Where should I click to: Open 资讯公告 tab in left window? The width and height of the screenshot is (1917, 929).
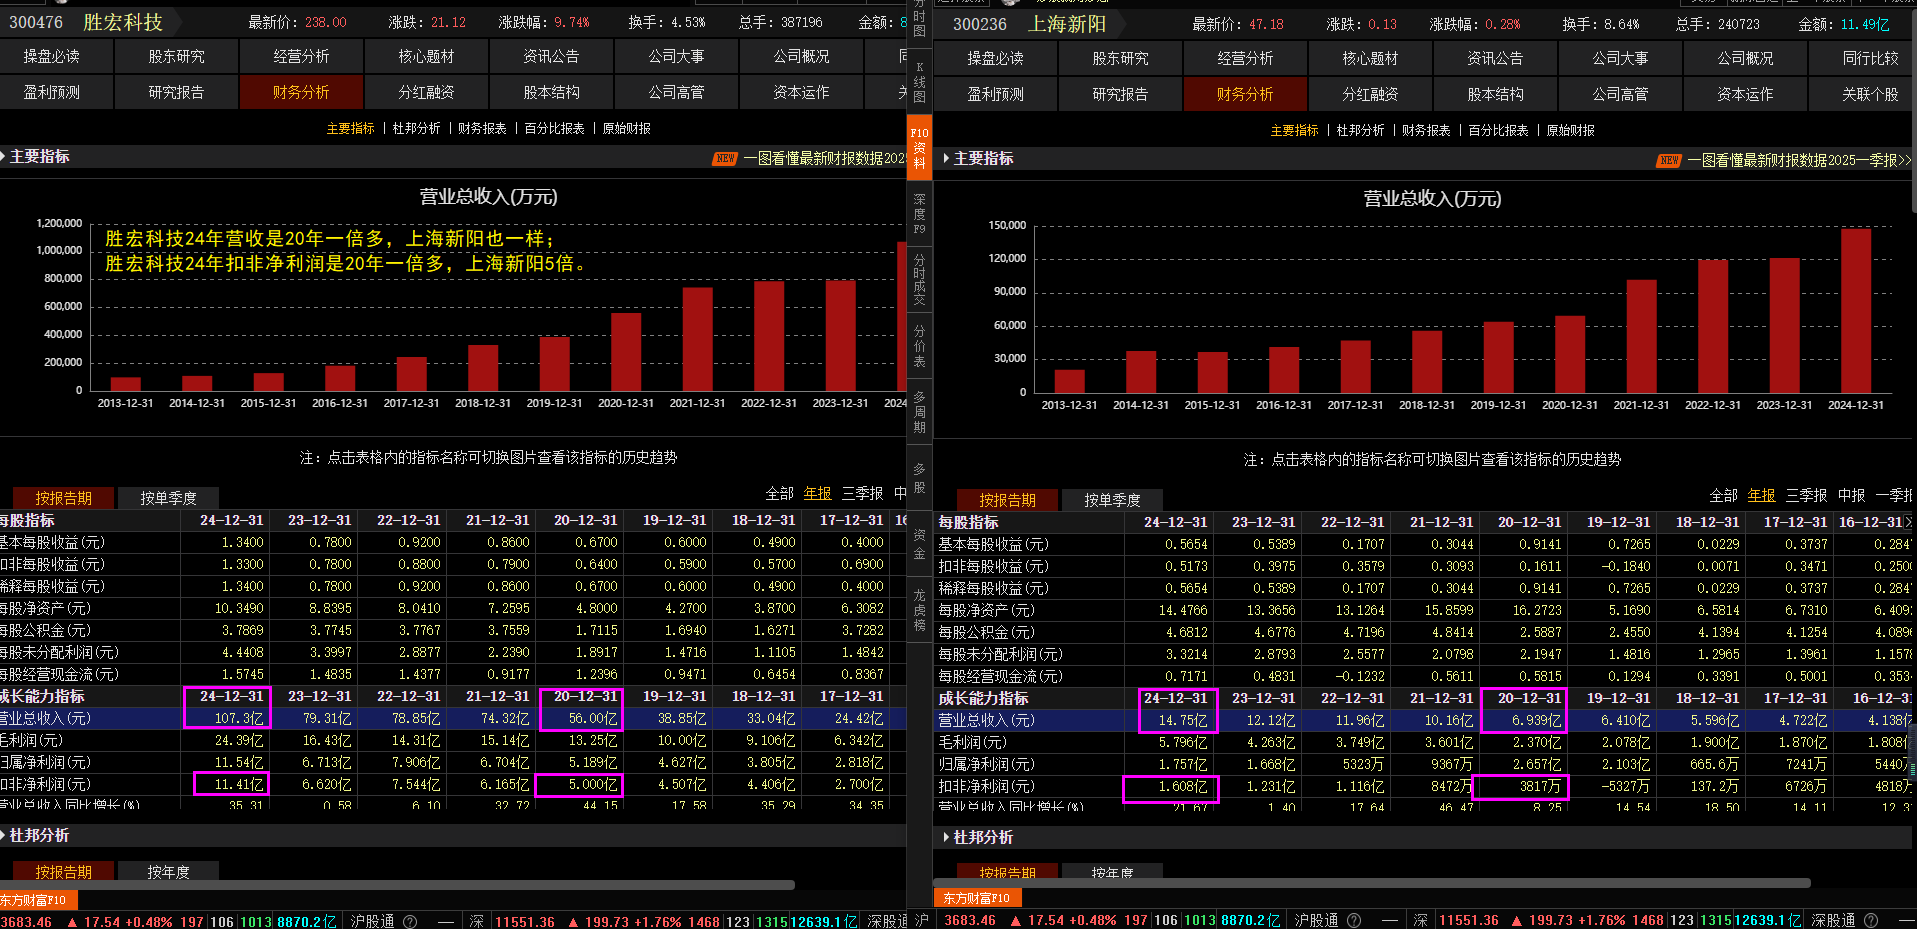[x=551, y=57]
